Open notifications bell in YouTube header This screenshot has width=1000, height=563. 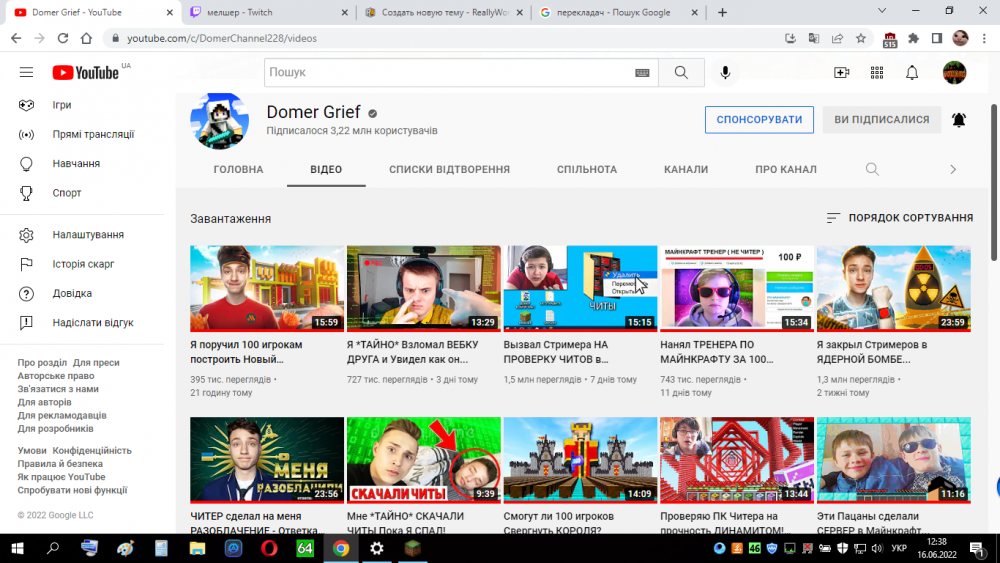pyautogui.click(x=912, y=73)
